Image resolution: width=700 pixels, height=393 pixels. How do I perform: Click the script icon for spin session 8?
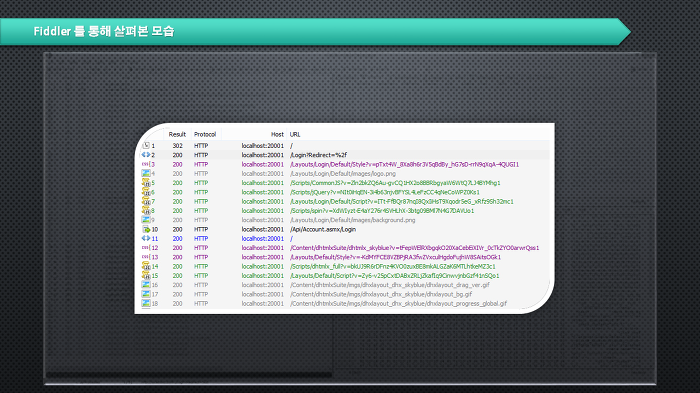click(x=146, y=210)
